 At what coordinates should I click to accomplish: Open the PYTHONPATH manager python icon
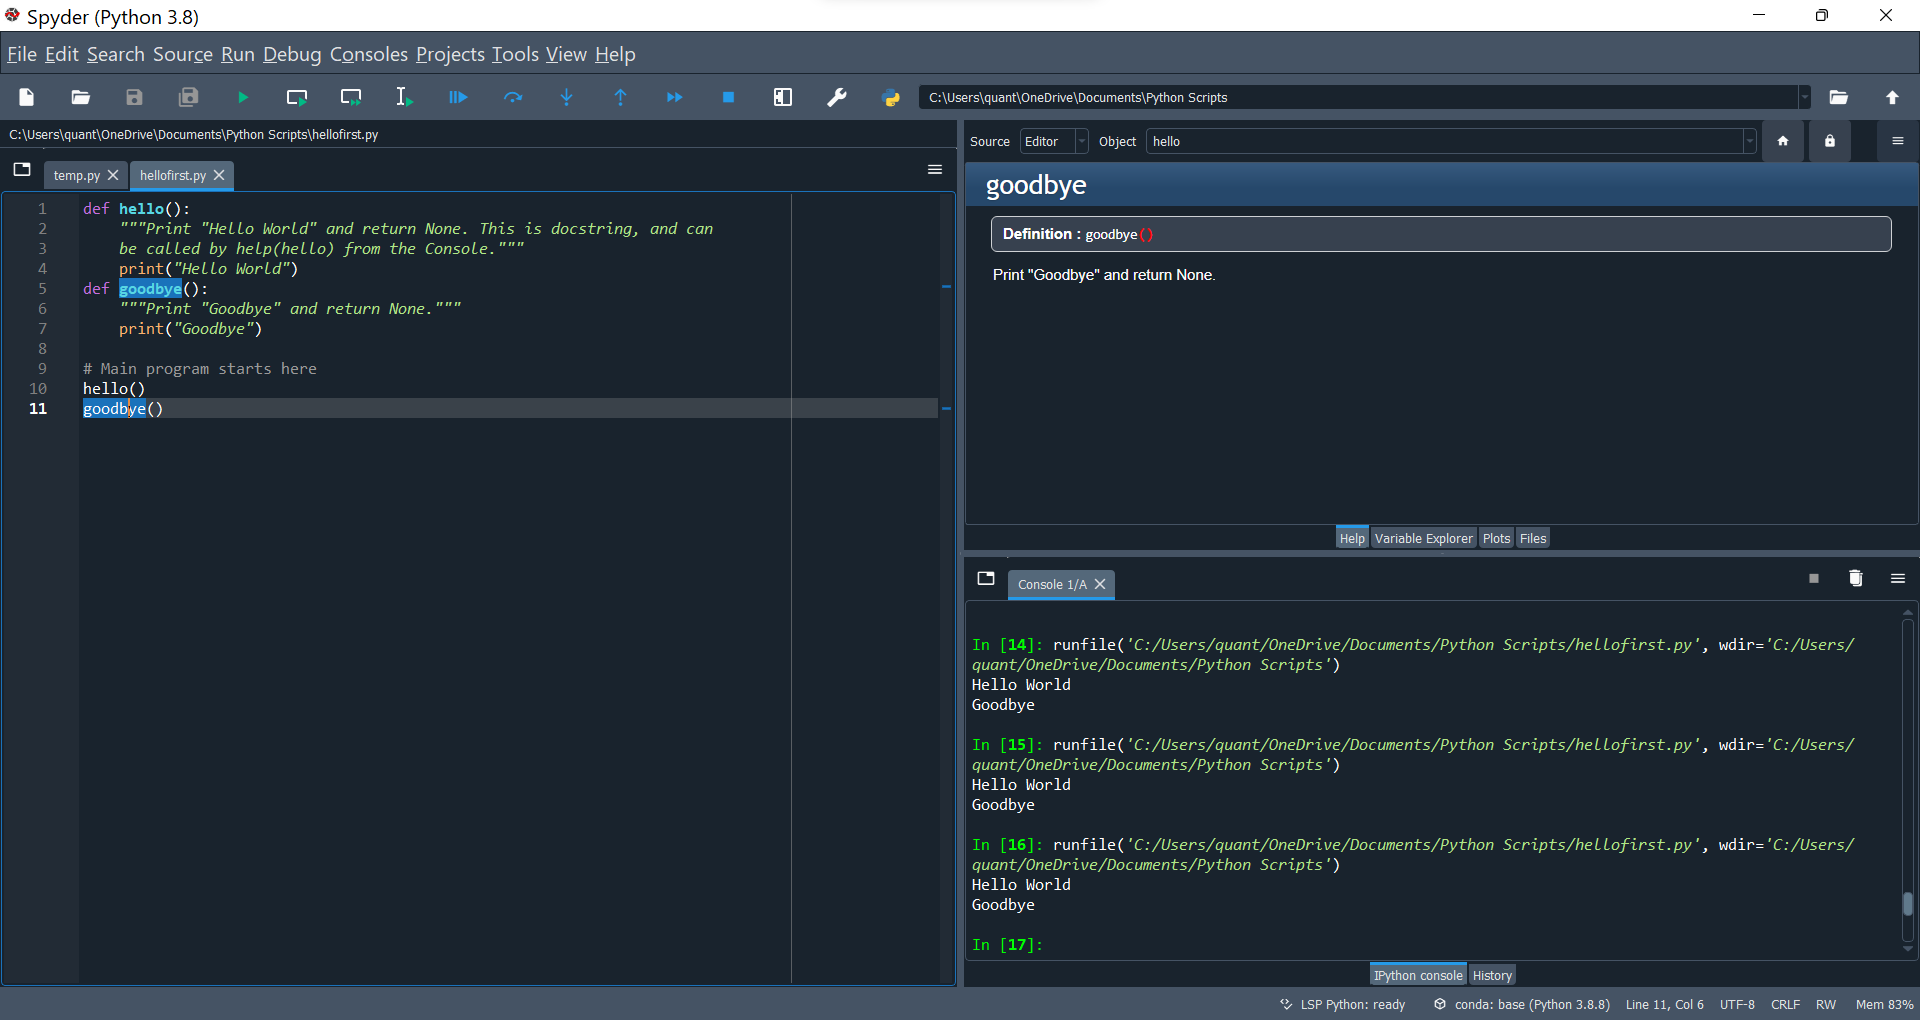891,97
